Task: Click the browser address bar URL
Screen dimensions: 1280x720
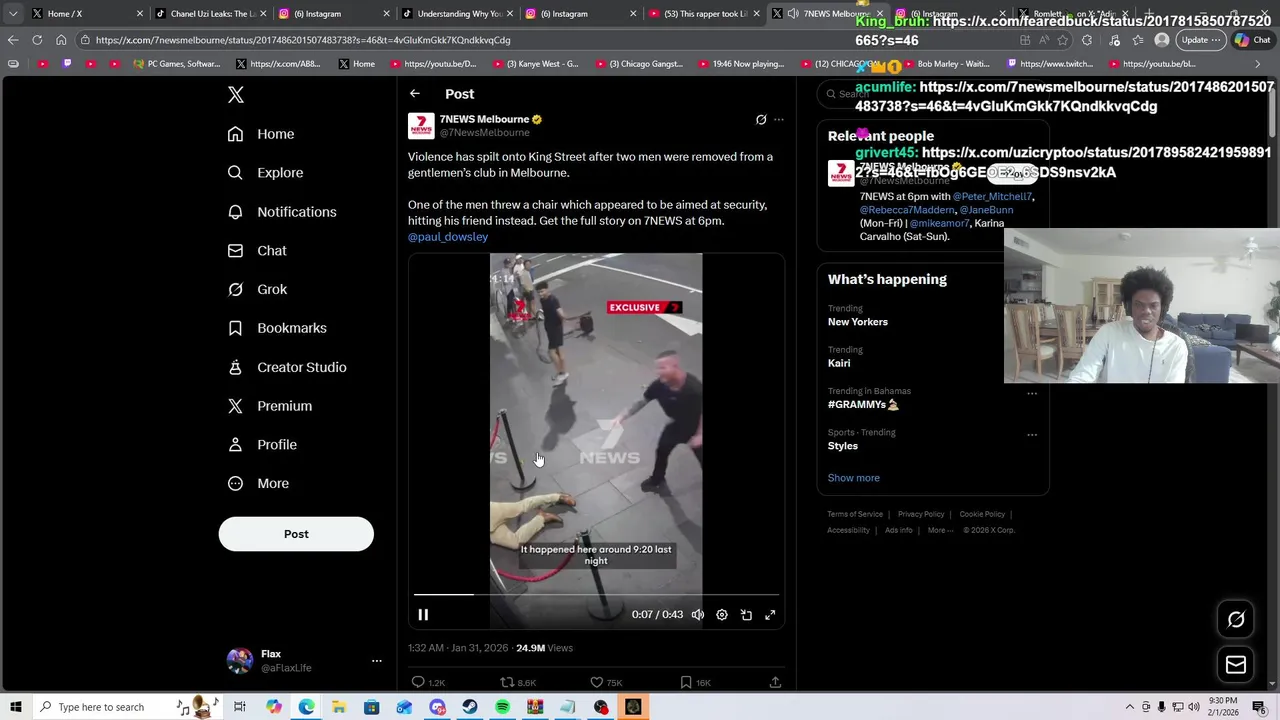Action: pyautogui.click(x=303, y=40)
